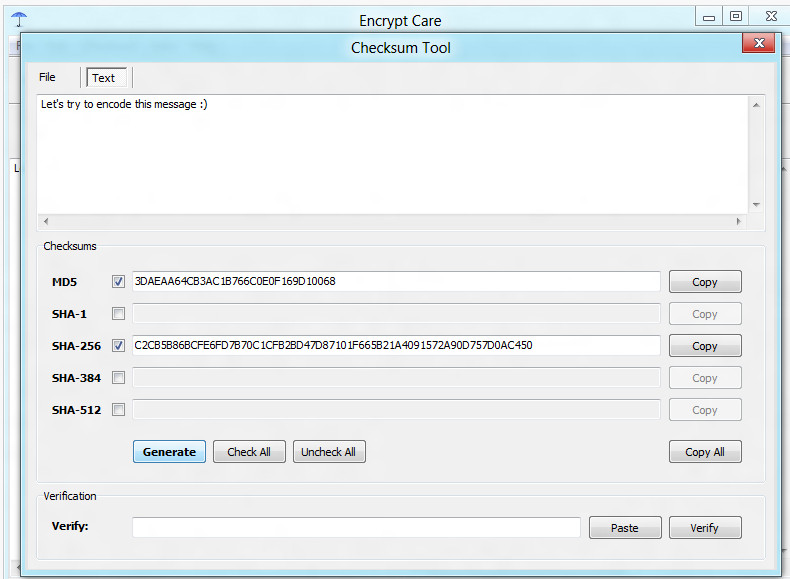Click the text area scroll-left arrow
Viewport: 790px width, 579px height.
(x=46, y=221)
